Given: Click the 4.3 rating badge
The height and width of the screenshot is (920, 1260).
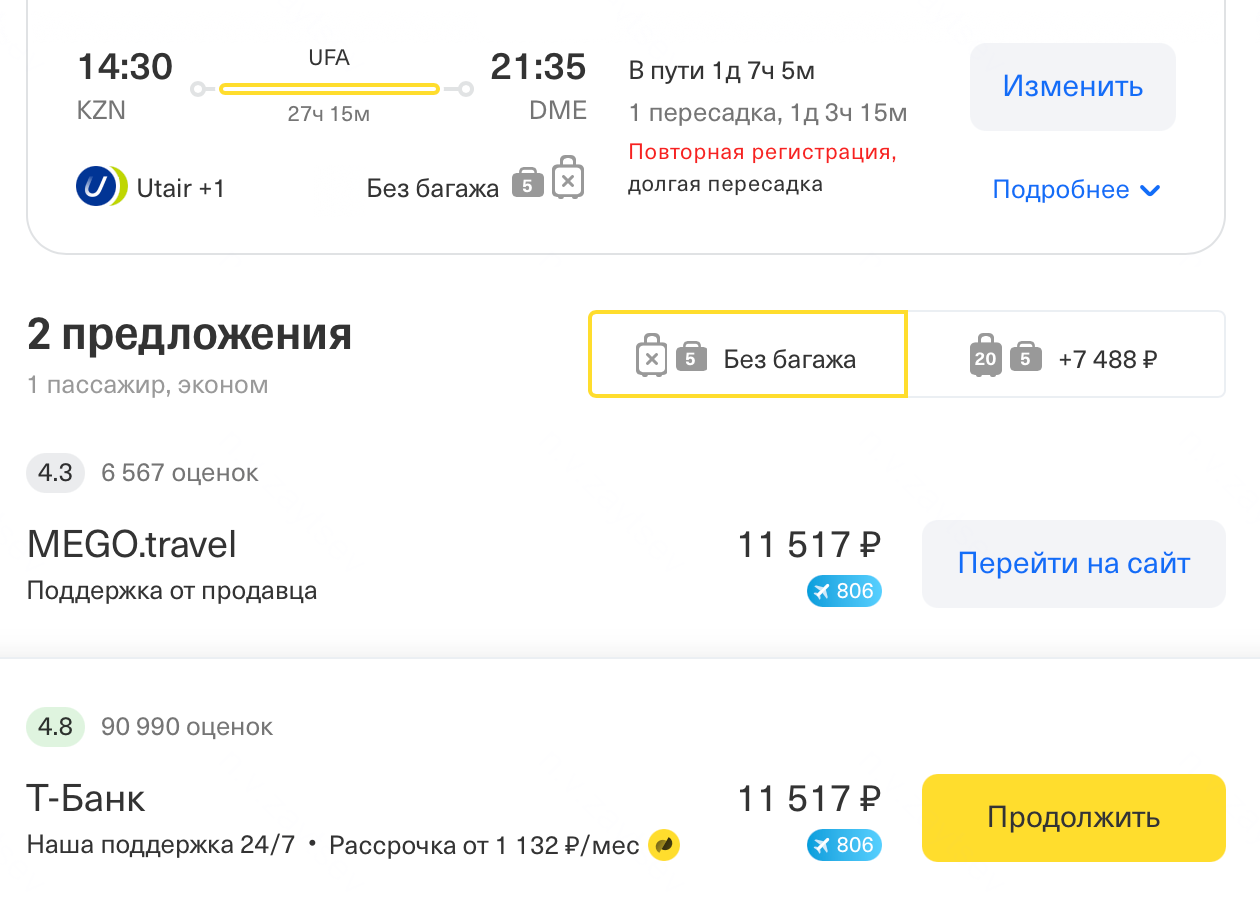Looking at the screenshot, I should [x=55, y=472].
